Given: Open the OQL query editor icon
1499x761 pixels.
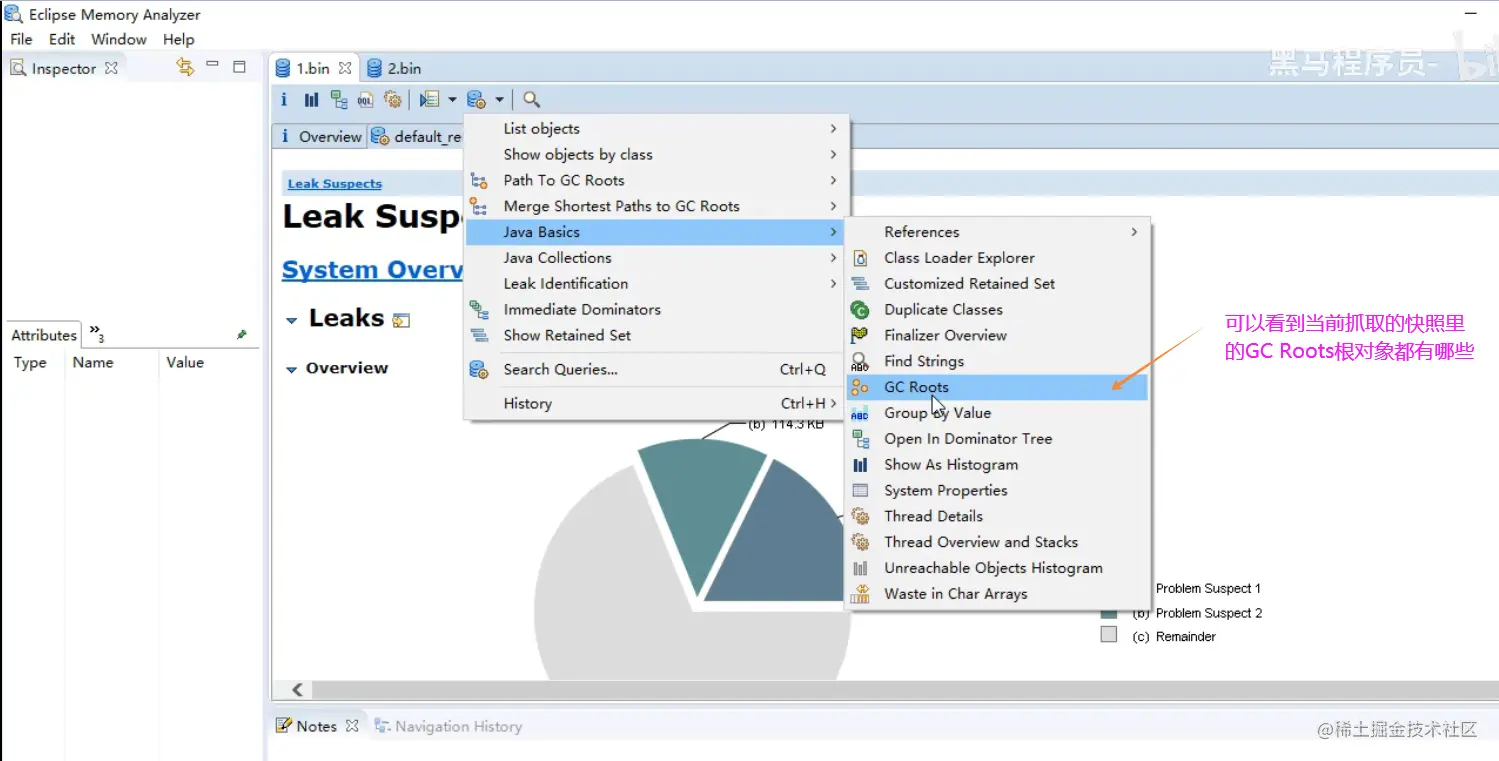Looking at the screenshot, I should point(366,99).
